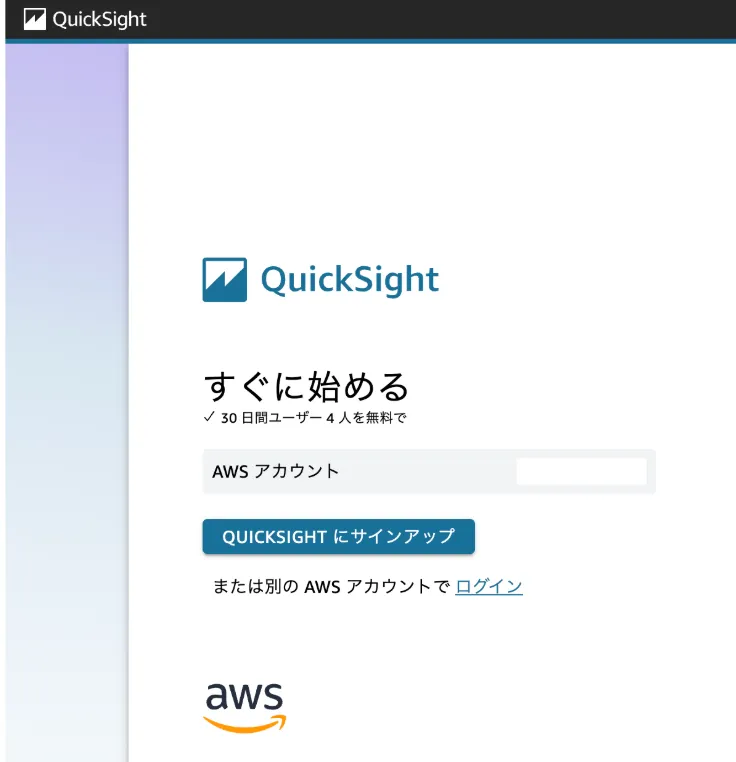Click the checkmark beside the 30日間 text
The height and width of the screenshot is (762, 736).
click(x=209, y=418)
